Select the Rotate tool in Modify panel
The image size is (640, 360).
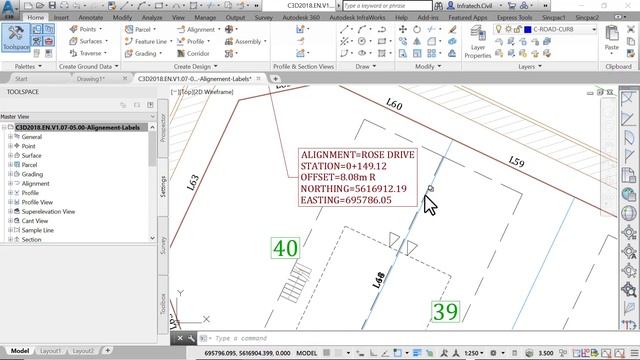417,29
